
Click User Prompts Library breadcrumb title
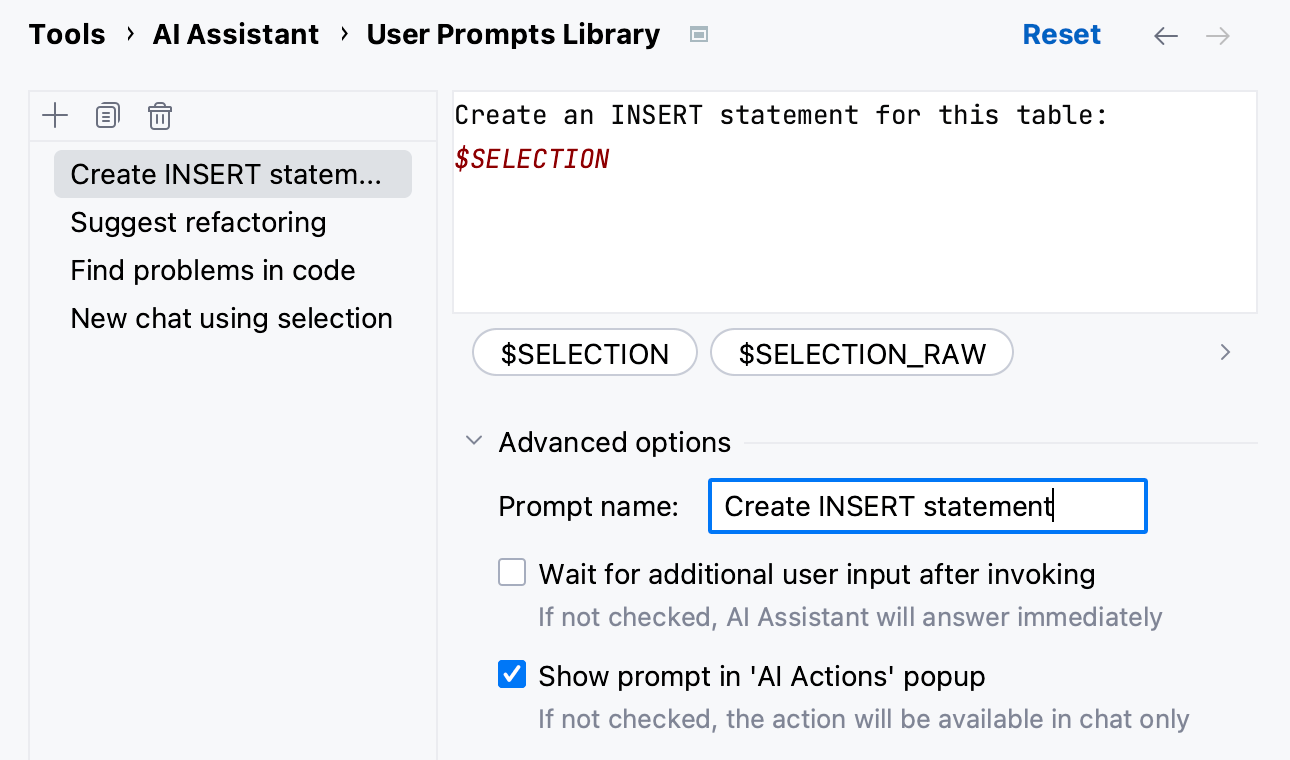click(x=513, y=35)
